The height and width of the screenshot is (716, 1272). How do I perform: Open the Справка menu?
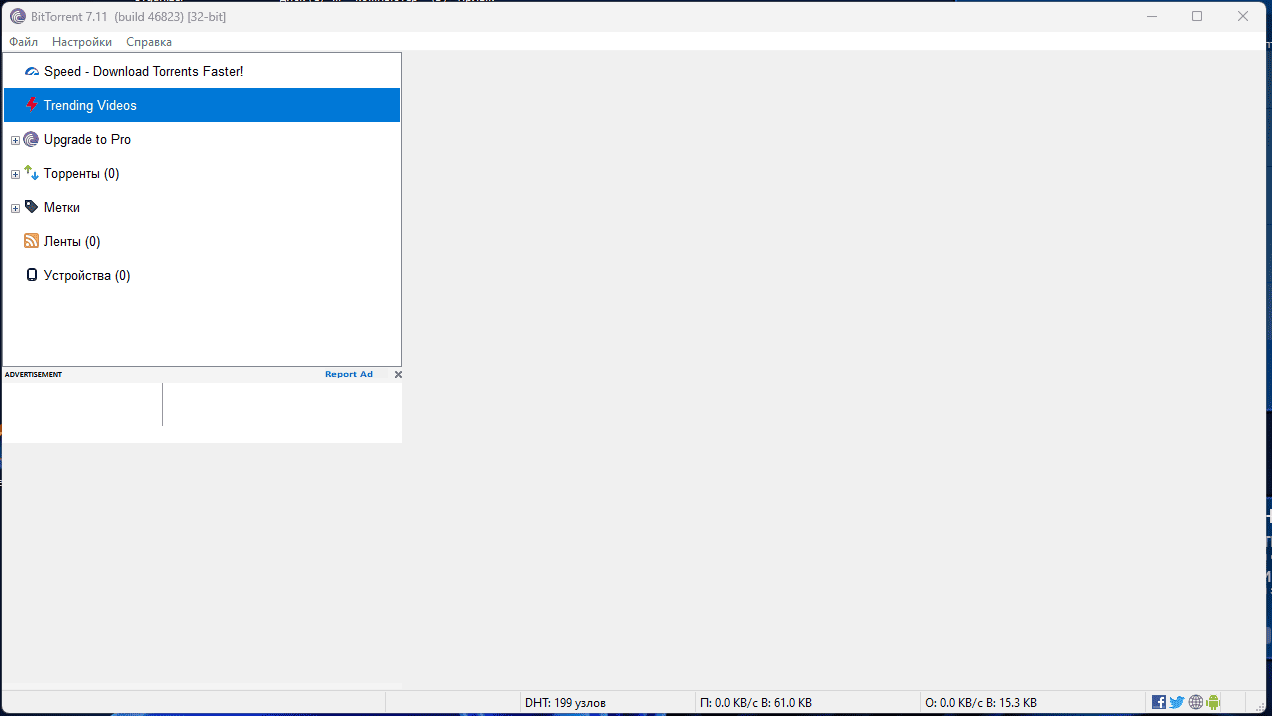[149, 42]
